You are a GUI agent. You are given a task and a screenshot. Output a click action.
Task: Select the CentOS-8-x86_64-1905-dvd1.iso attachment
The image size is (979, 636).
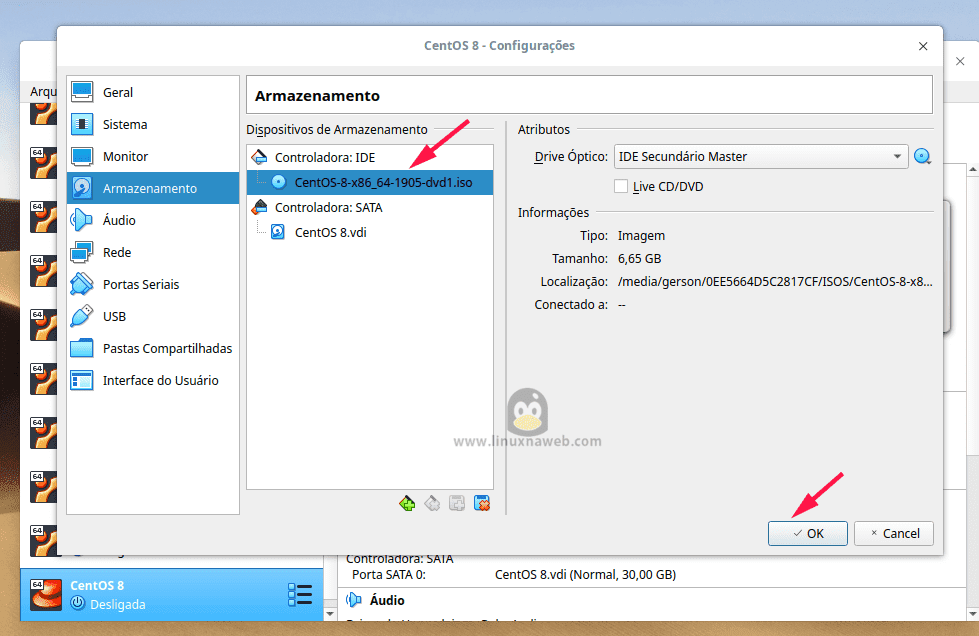click(370, 182)
